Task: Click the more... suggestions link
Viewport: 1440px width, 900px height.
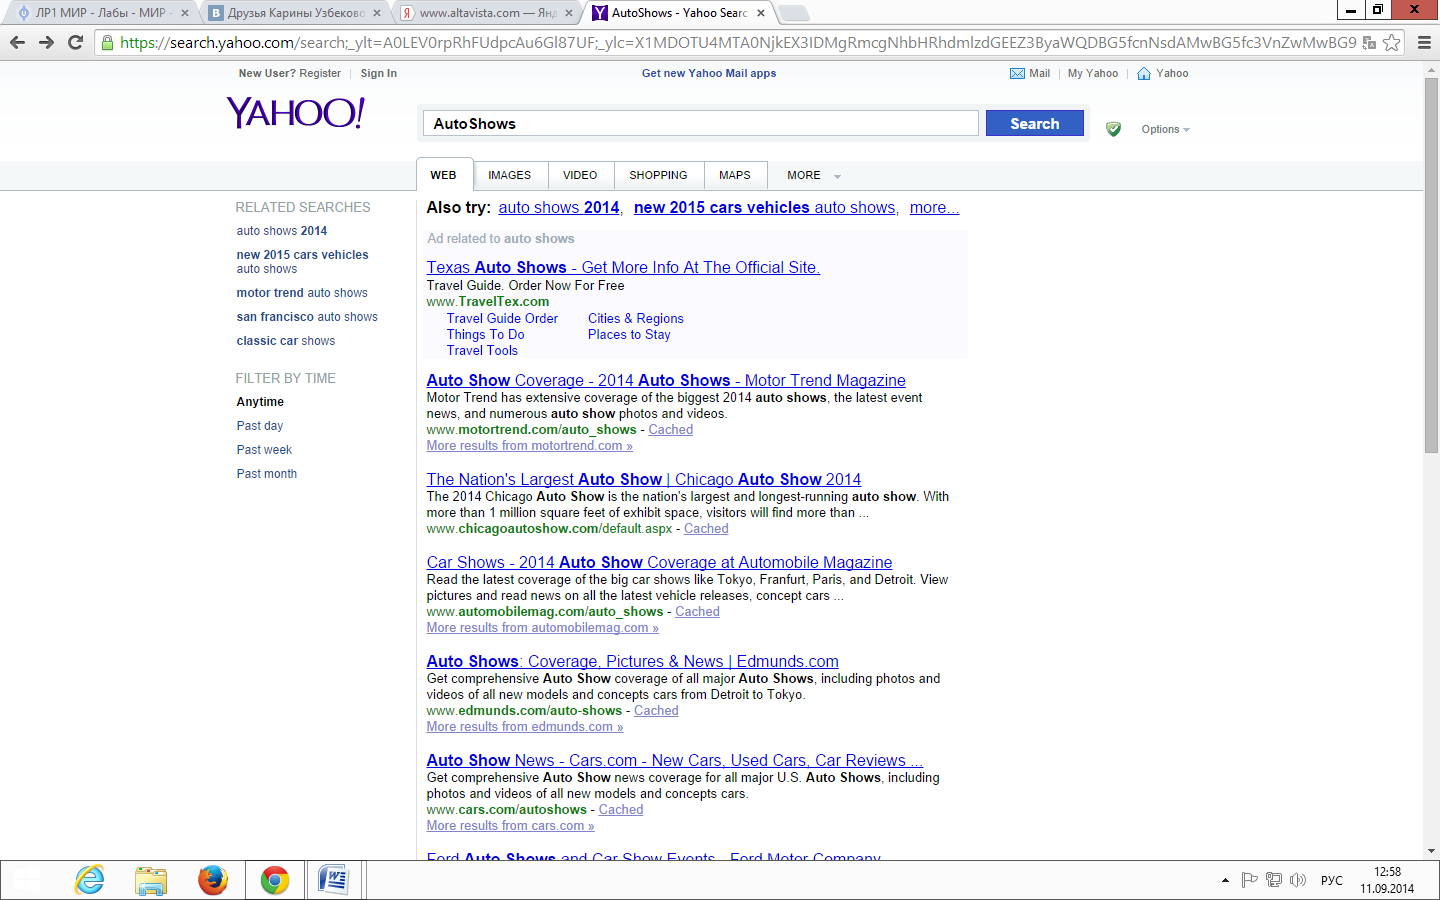Action: pyautogui.click(x=934, y=207)
